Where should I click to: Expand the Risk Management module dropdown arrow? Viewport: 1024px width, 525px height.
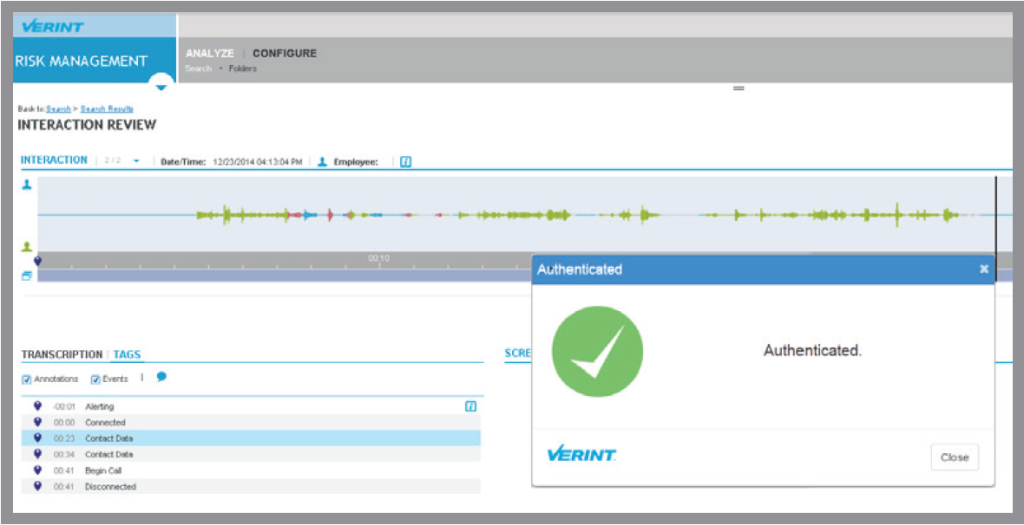point(161,86)
